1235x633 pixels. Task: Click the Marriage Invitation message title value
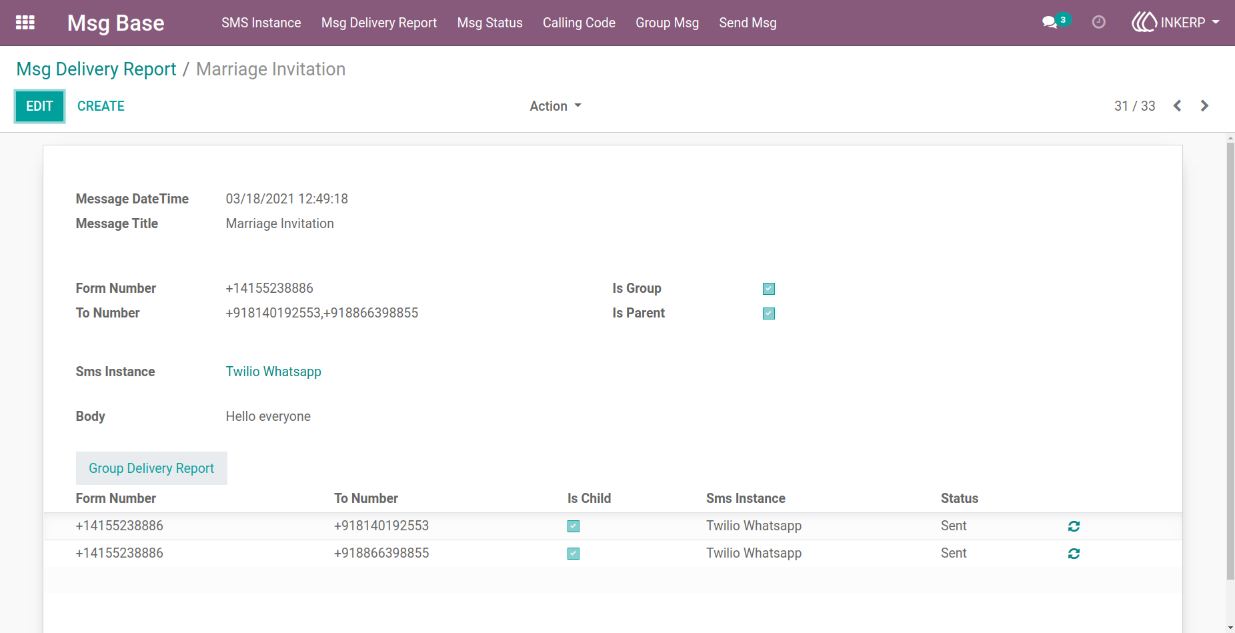pyautogui.click(x=280, y=224)
